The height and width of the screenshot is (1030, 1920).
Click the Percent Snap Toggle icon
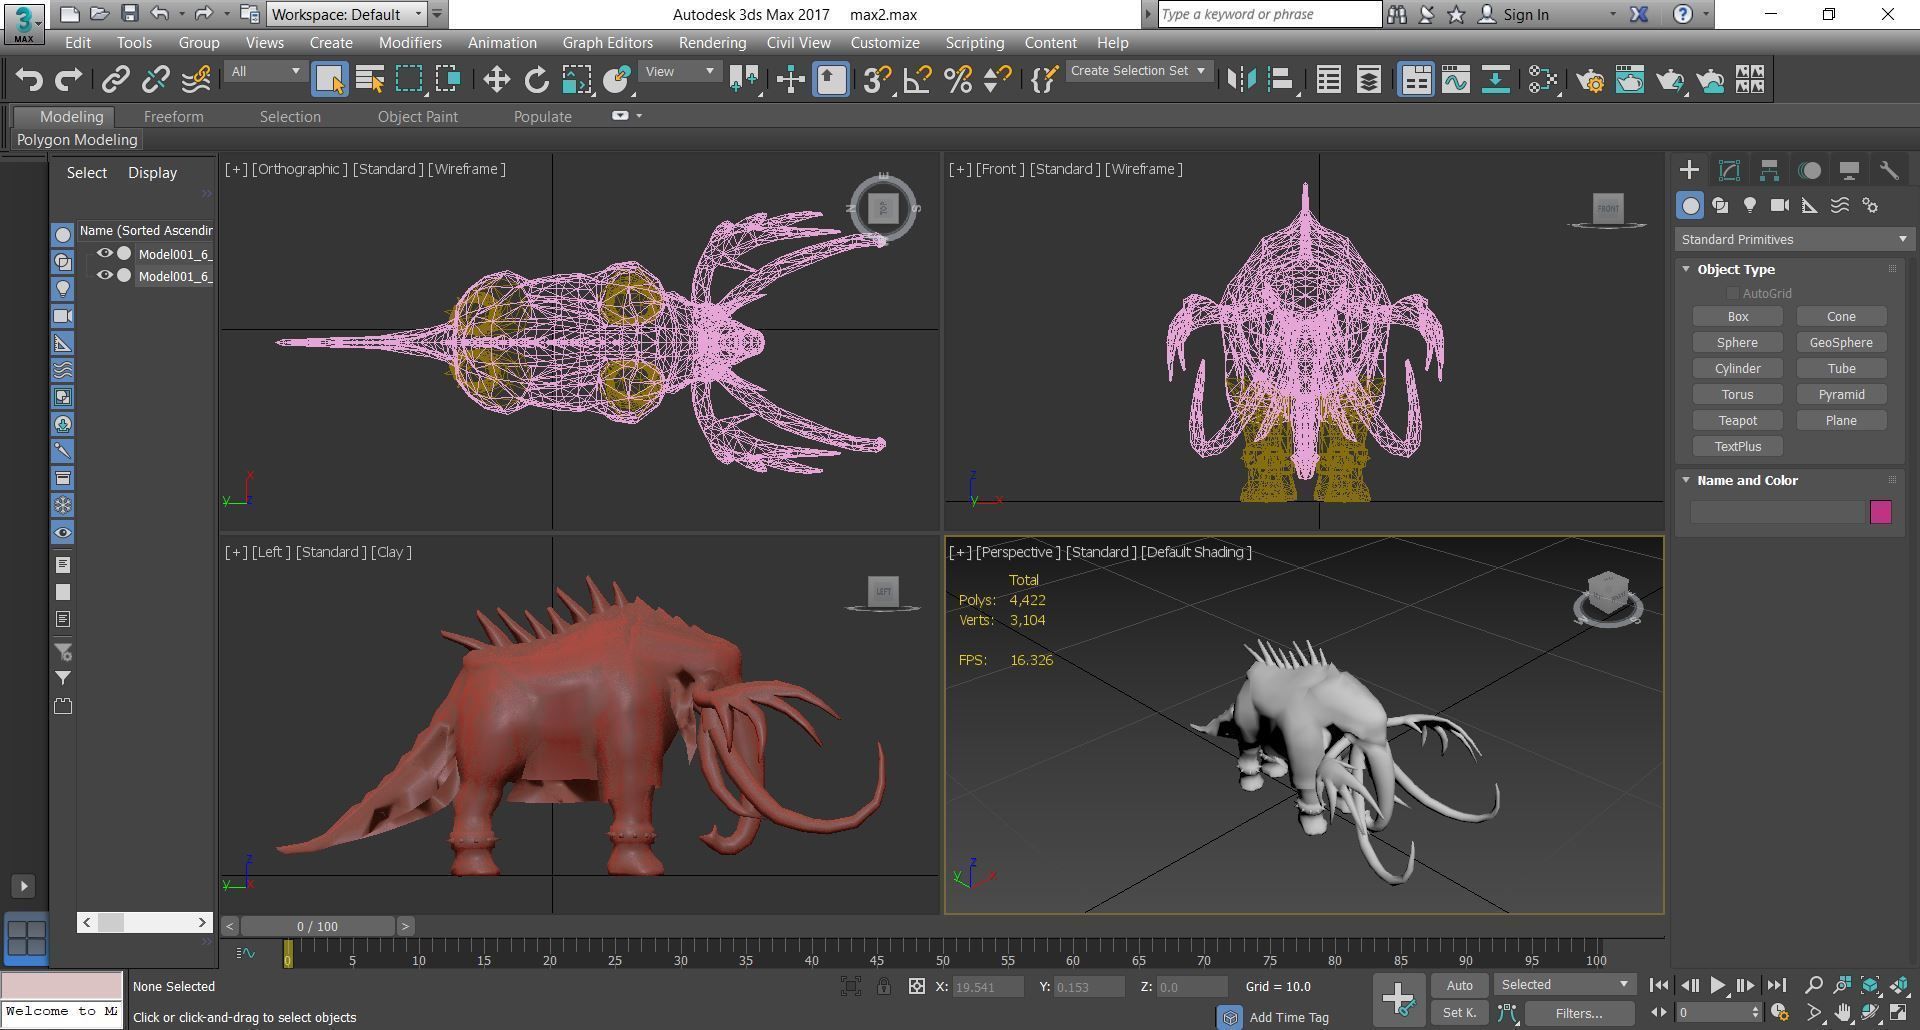(958, 79)
